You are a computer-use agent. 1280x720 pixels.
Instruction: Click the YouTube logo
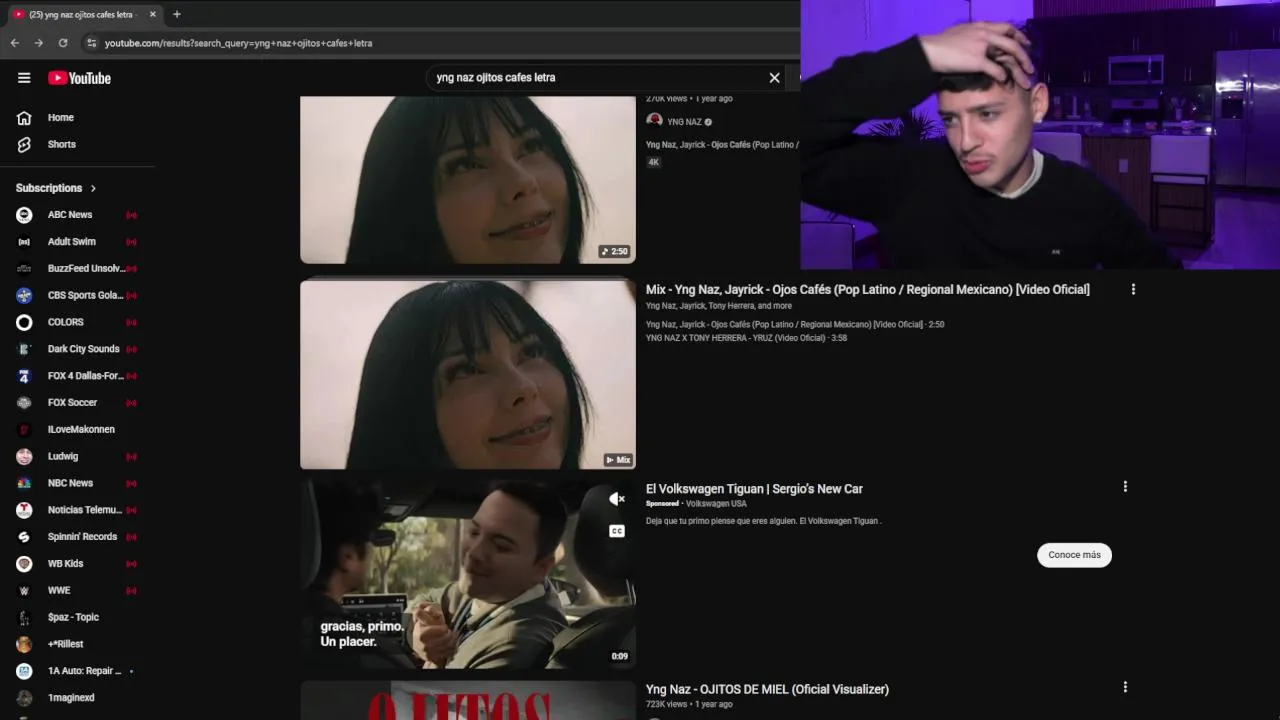(79, 78)
